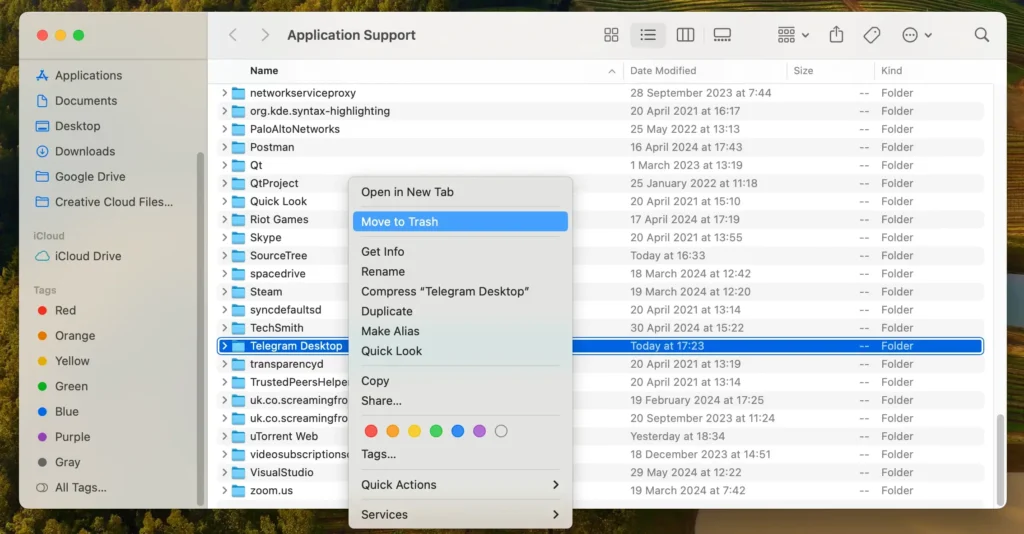Apply purple tag color in context menu
This screenshot has width=1024, height=534.
coord(479,432)
